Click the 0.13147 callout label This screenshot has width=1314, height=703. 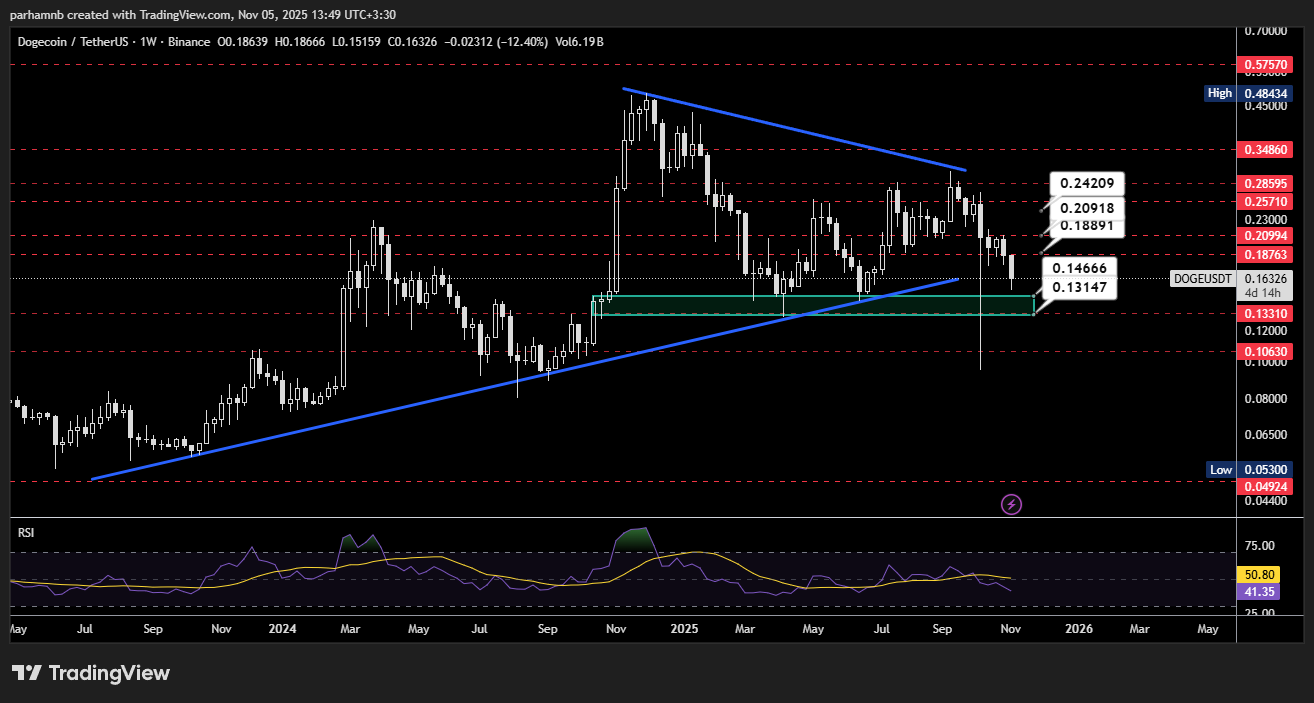pyautogui.click(x=1079, y=288)
